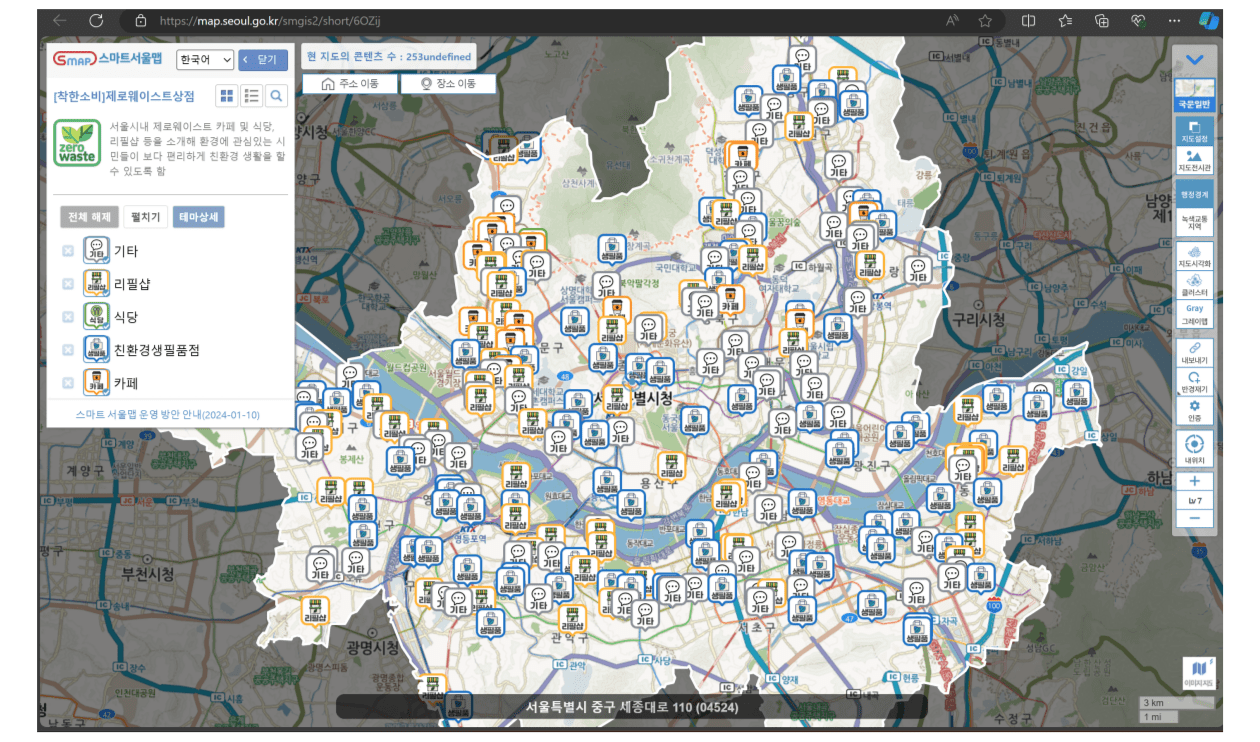Toggle 지도시각화 map visualization
The image size is (1260, 742).
1194,256
